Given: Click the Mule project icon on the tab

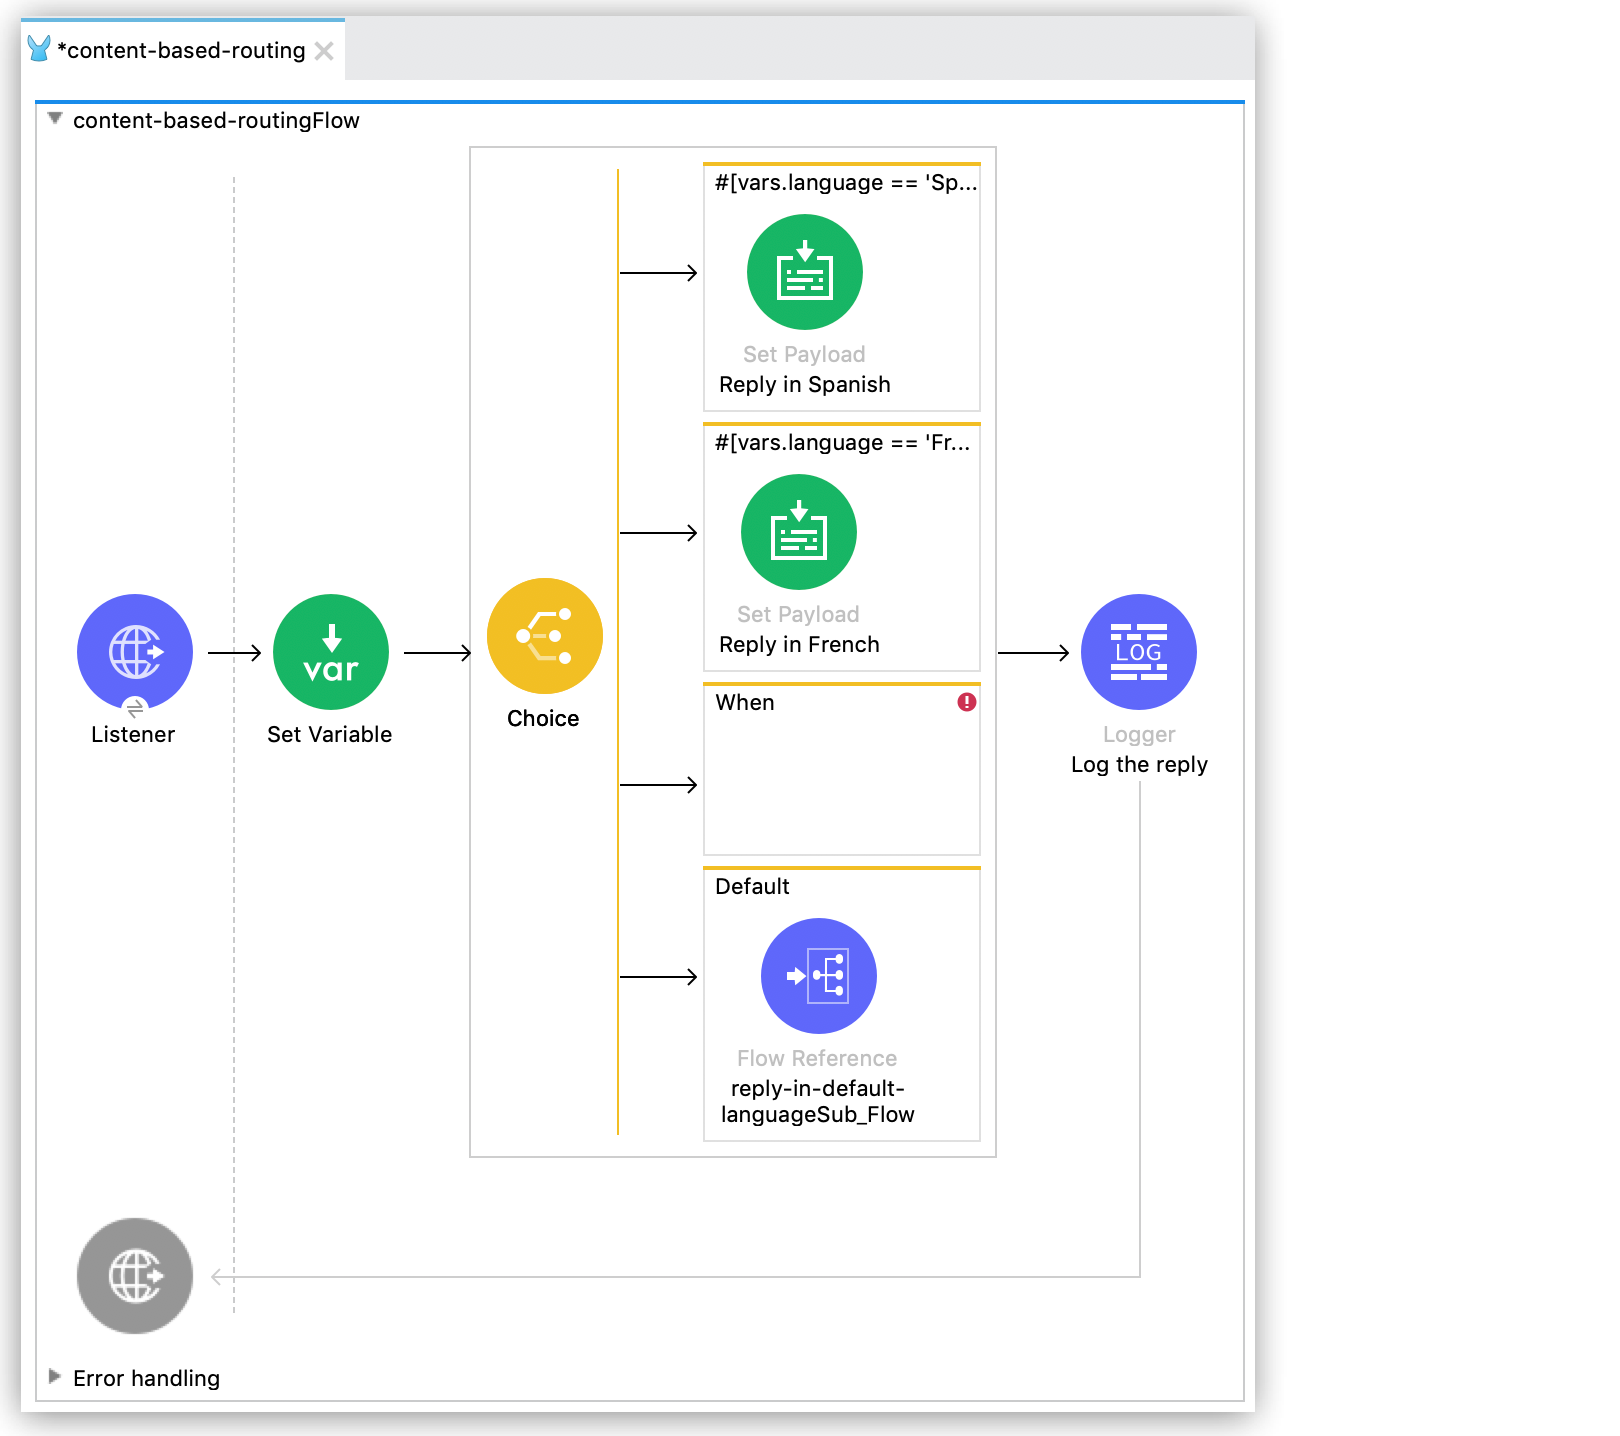Looking at the screenshot, I should [38, 49].
